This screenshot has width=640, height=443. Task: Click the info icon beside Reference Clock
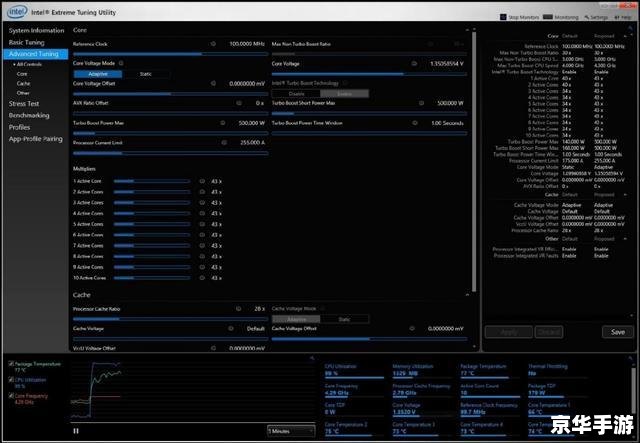point(213,44)
